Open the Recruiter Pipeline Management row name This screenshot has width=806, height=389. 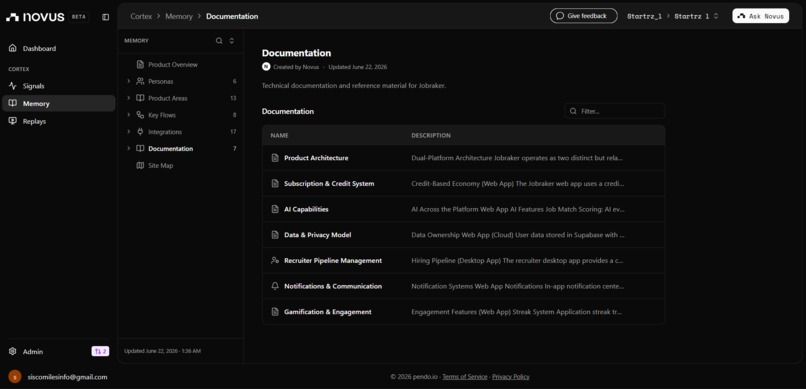point(333,261)
